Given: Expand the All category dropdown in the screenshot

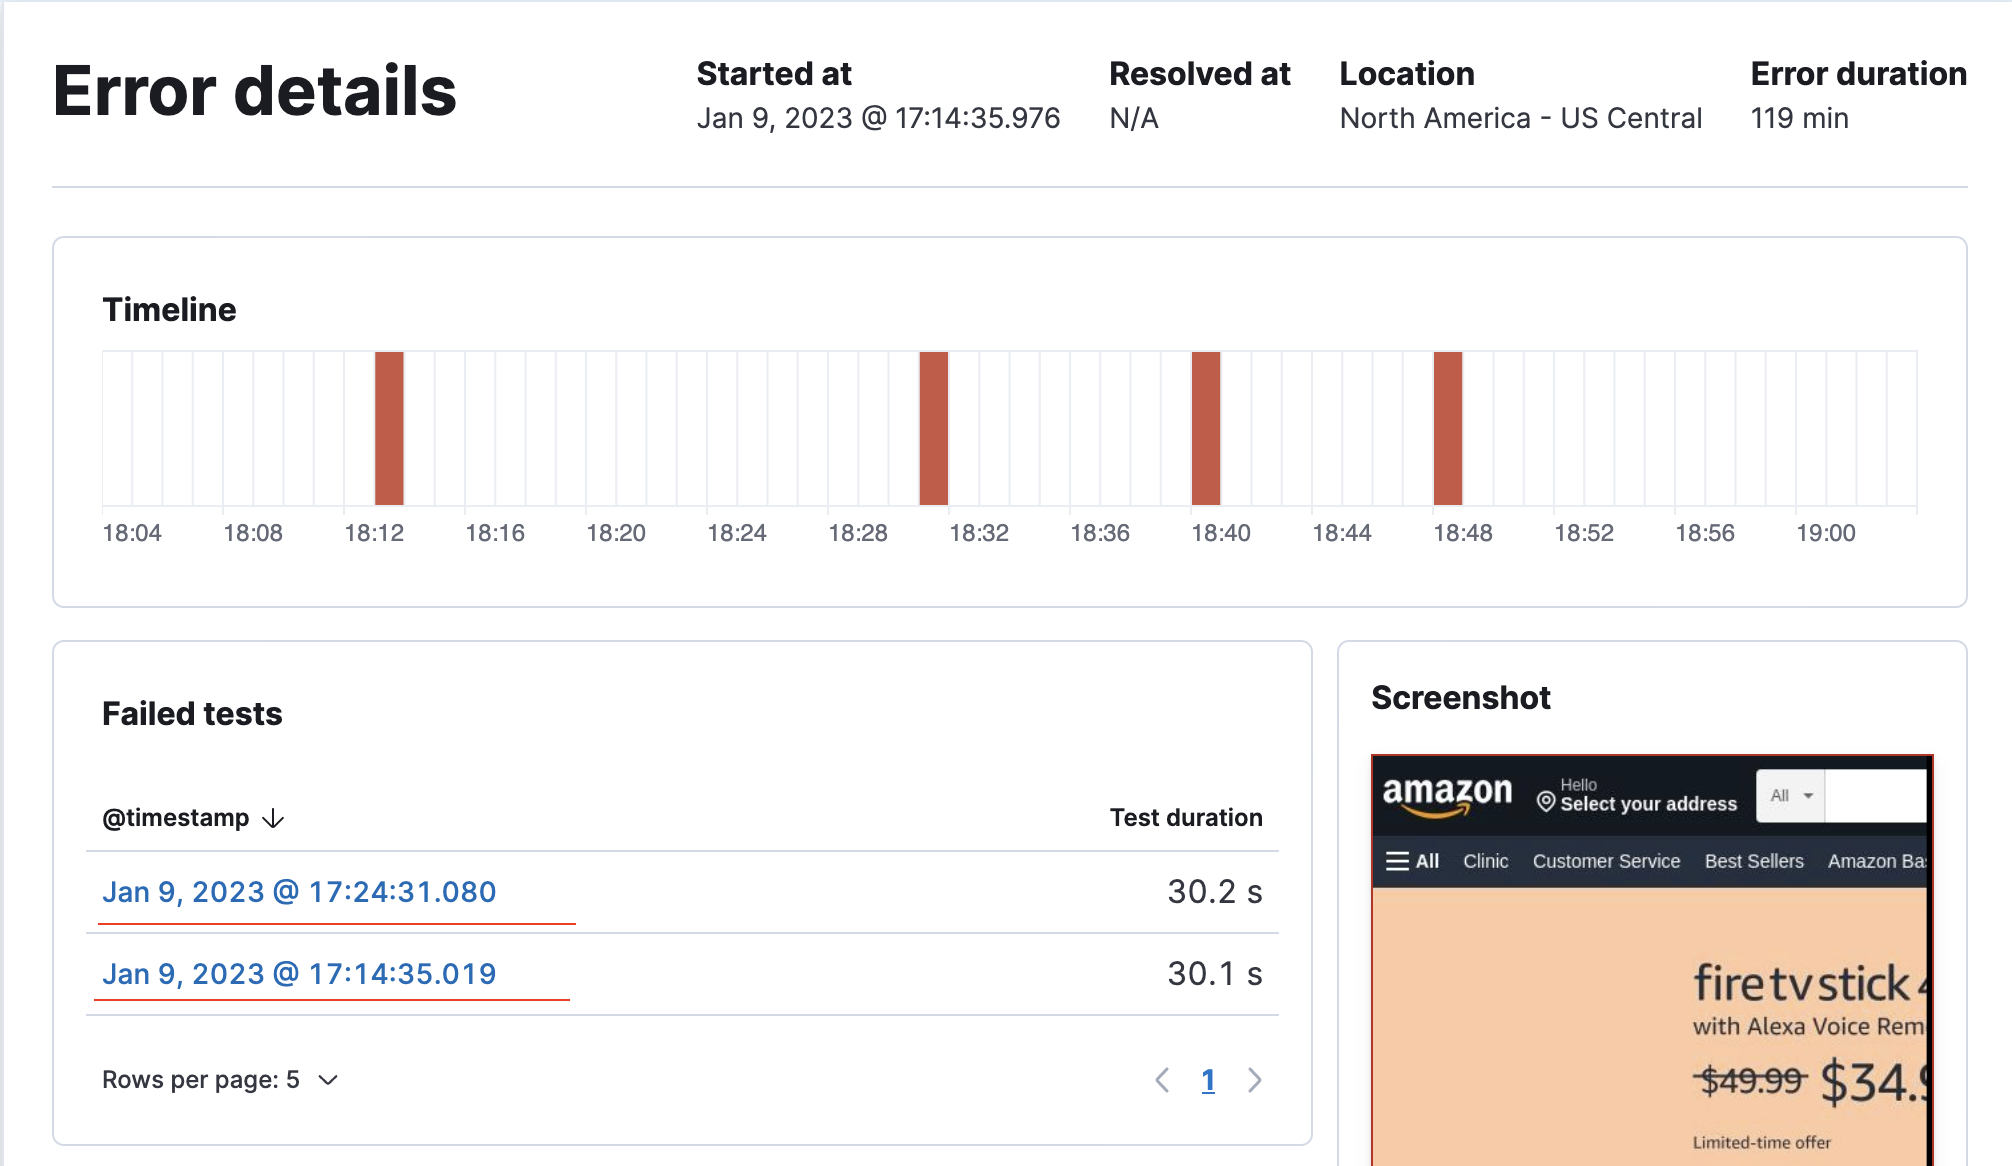Looking at the screenshot, I should pos(1789,795).
